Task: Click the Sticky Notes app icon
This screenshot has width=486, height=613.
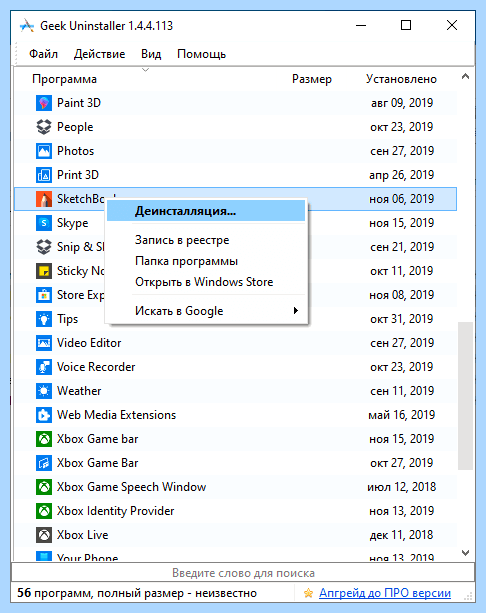Action: 44,271
